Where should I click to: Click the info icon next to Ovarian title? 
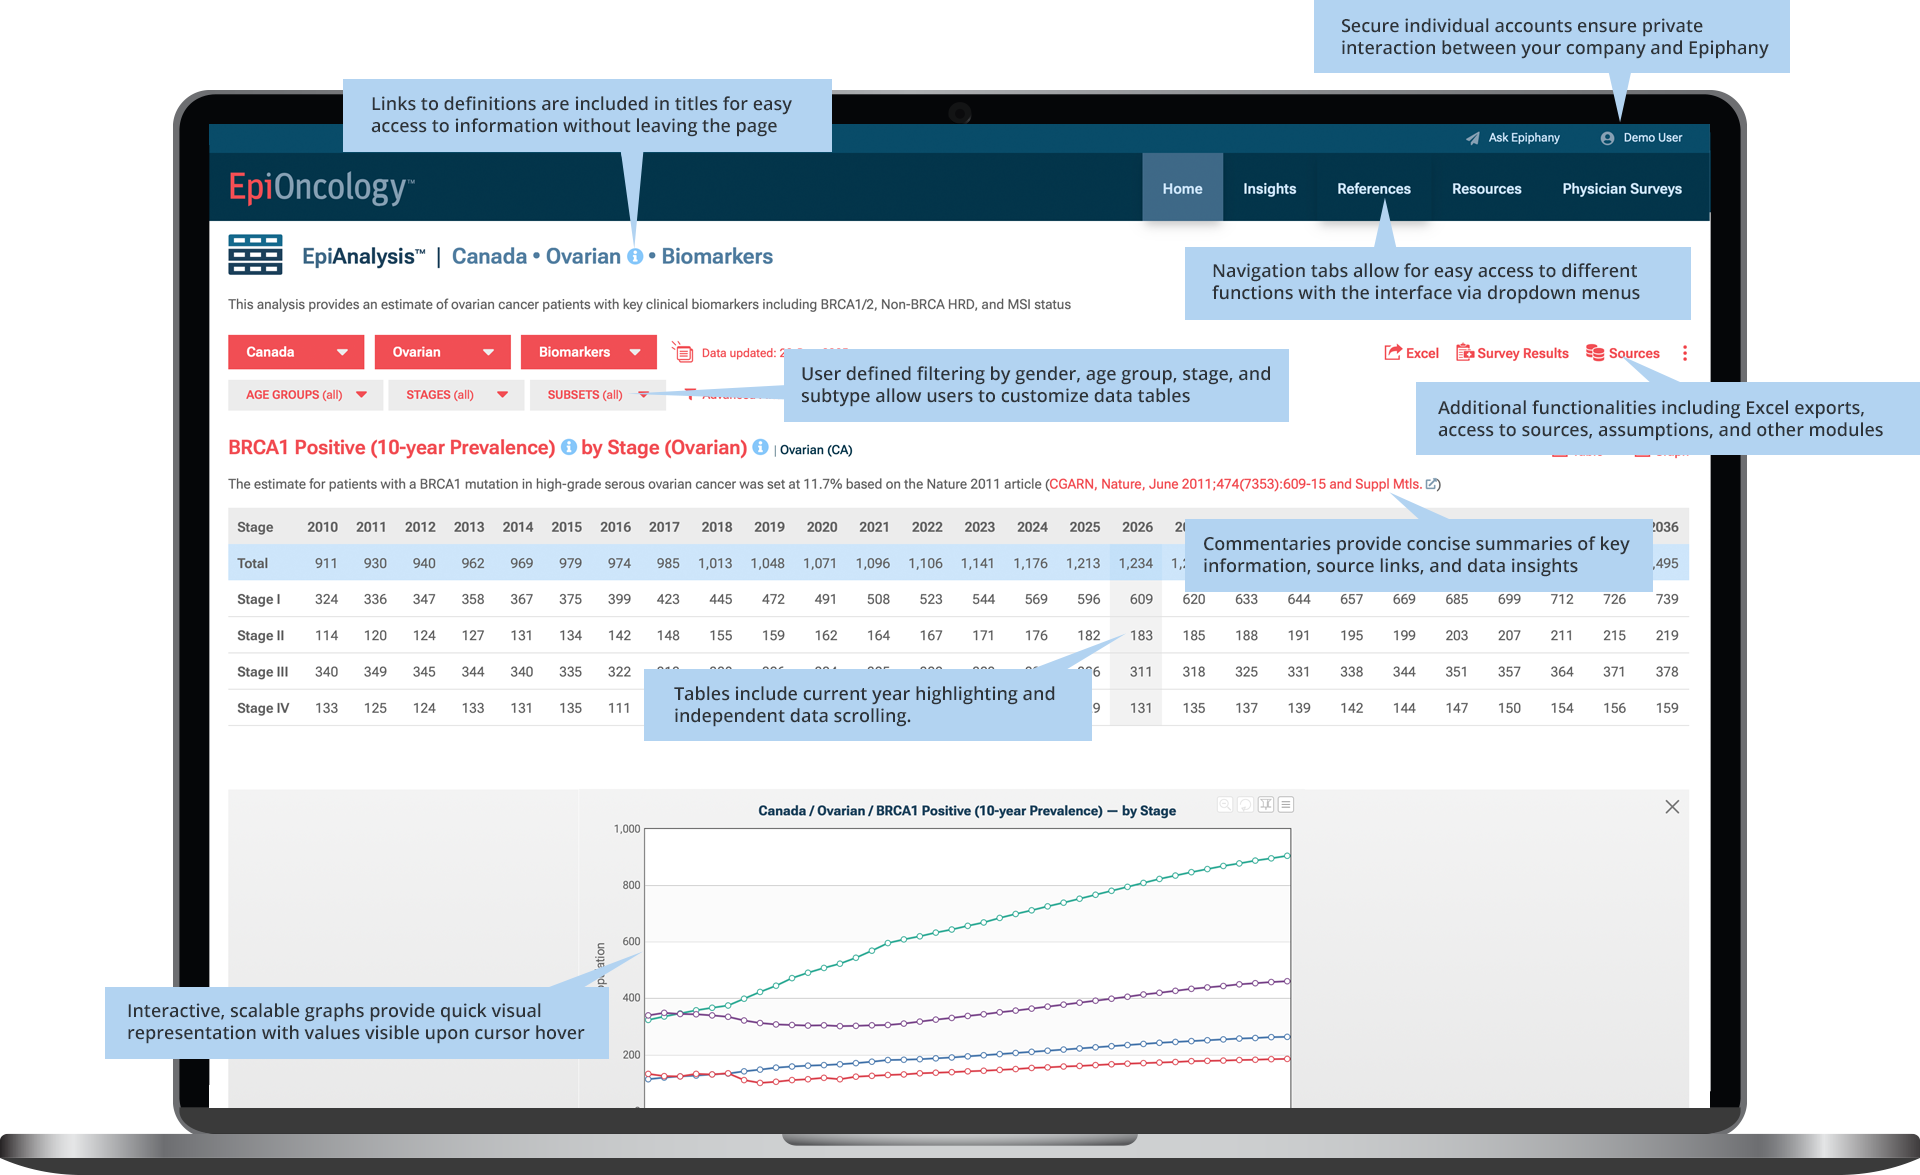tap(635, 257)
